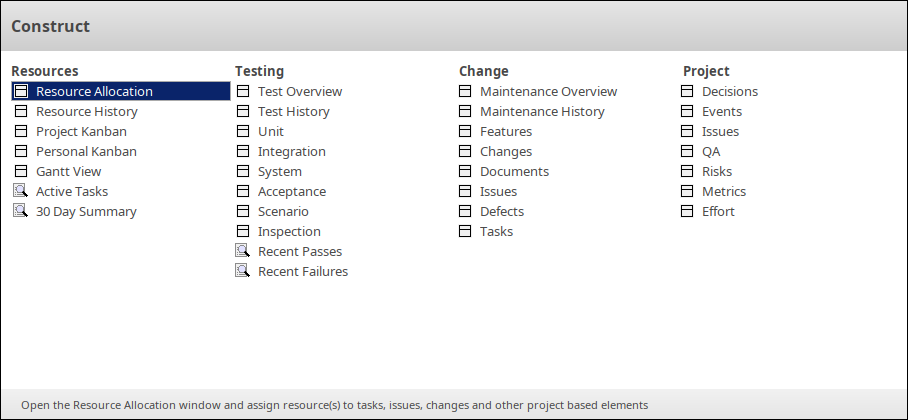
Task: Click the Recent Failures search icon
Action: click(243, 271)
